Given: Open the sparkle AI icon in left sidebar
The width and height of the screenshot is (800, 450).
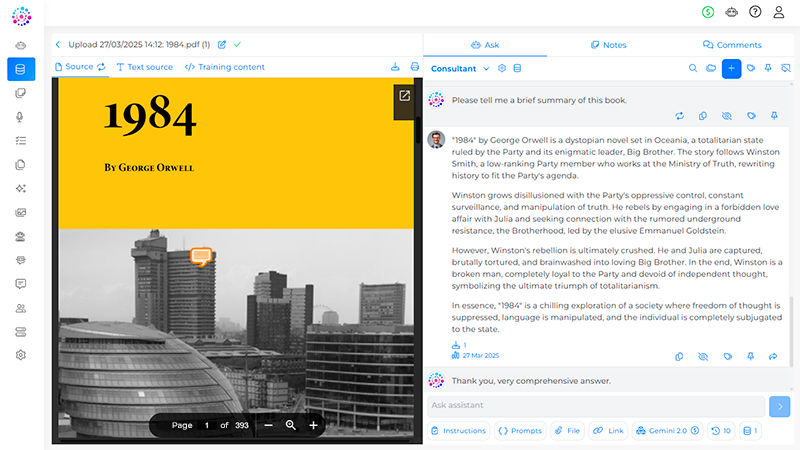Looking at the screenshot, I should click(20, 188).
